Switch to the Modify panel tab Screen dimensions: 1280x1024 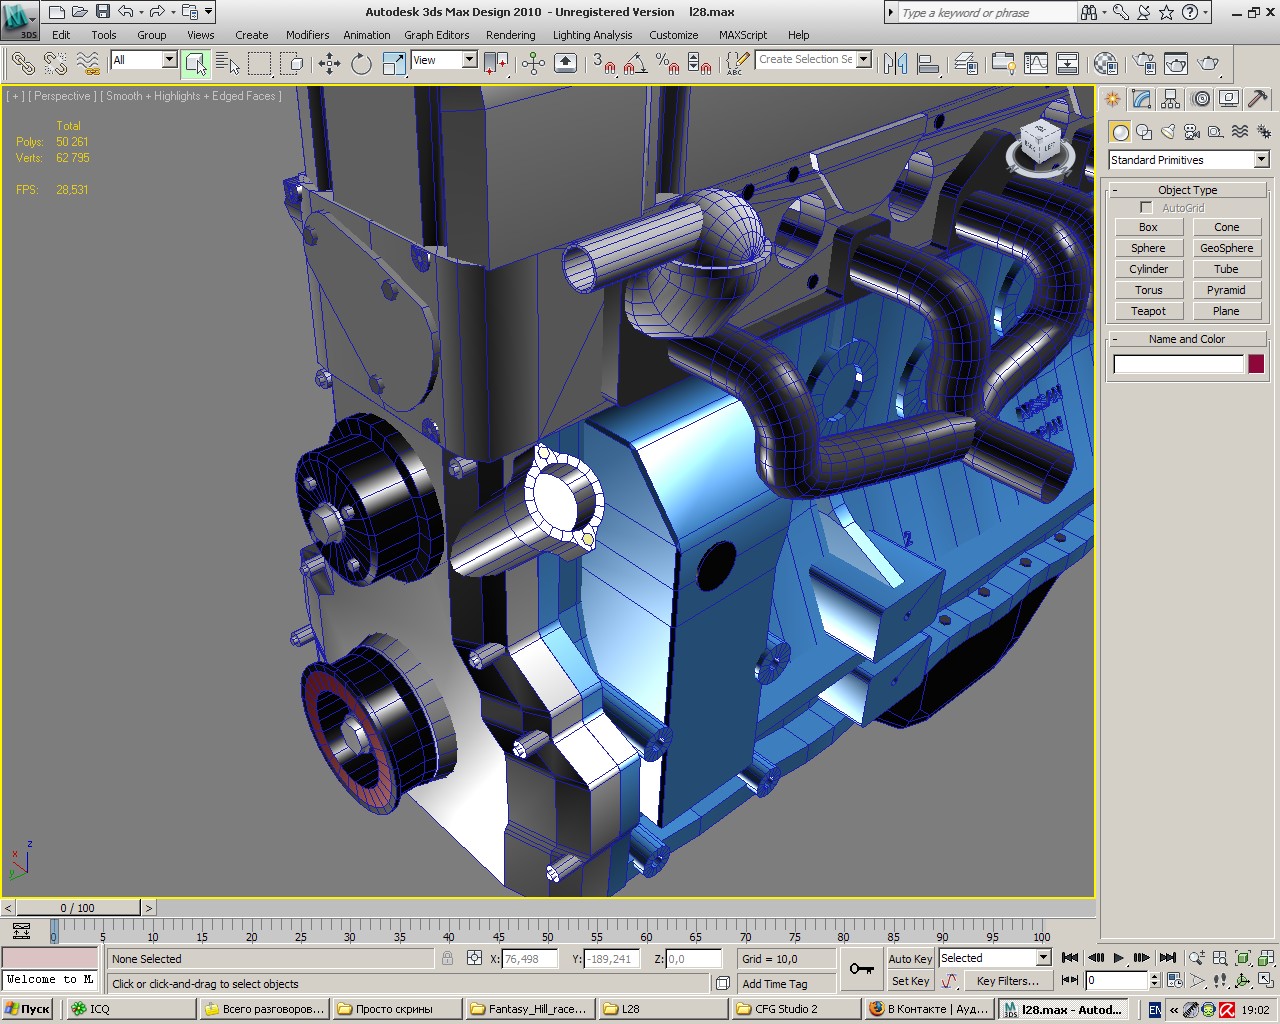tap(1142, 99)
